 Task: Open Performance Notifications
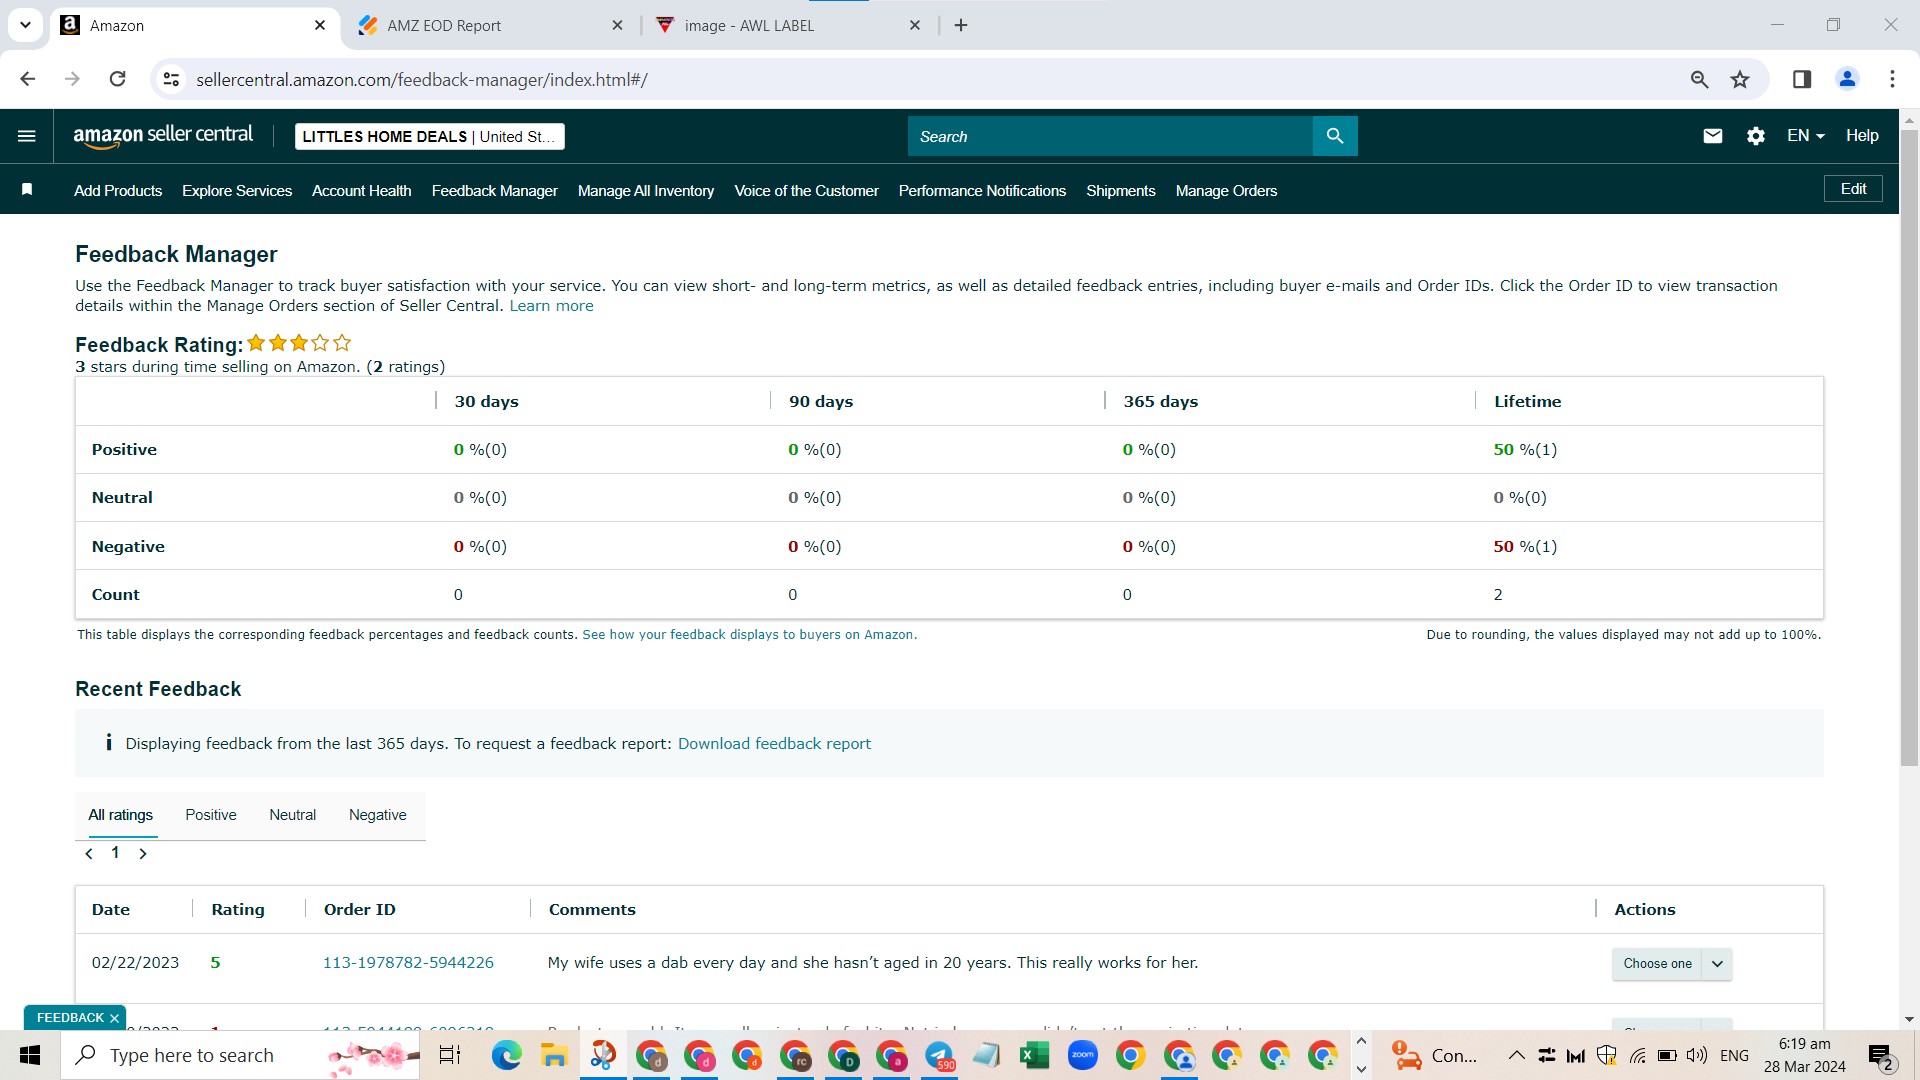tap(982, 191)
